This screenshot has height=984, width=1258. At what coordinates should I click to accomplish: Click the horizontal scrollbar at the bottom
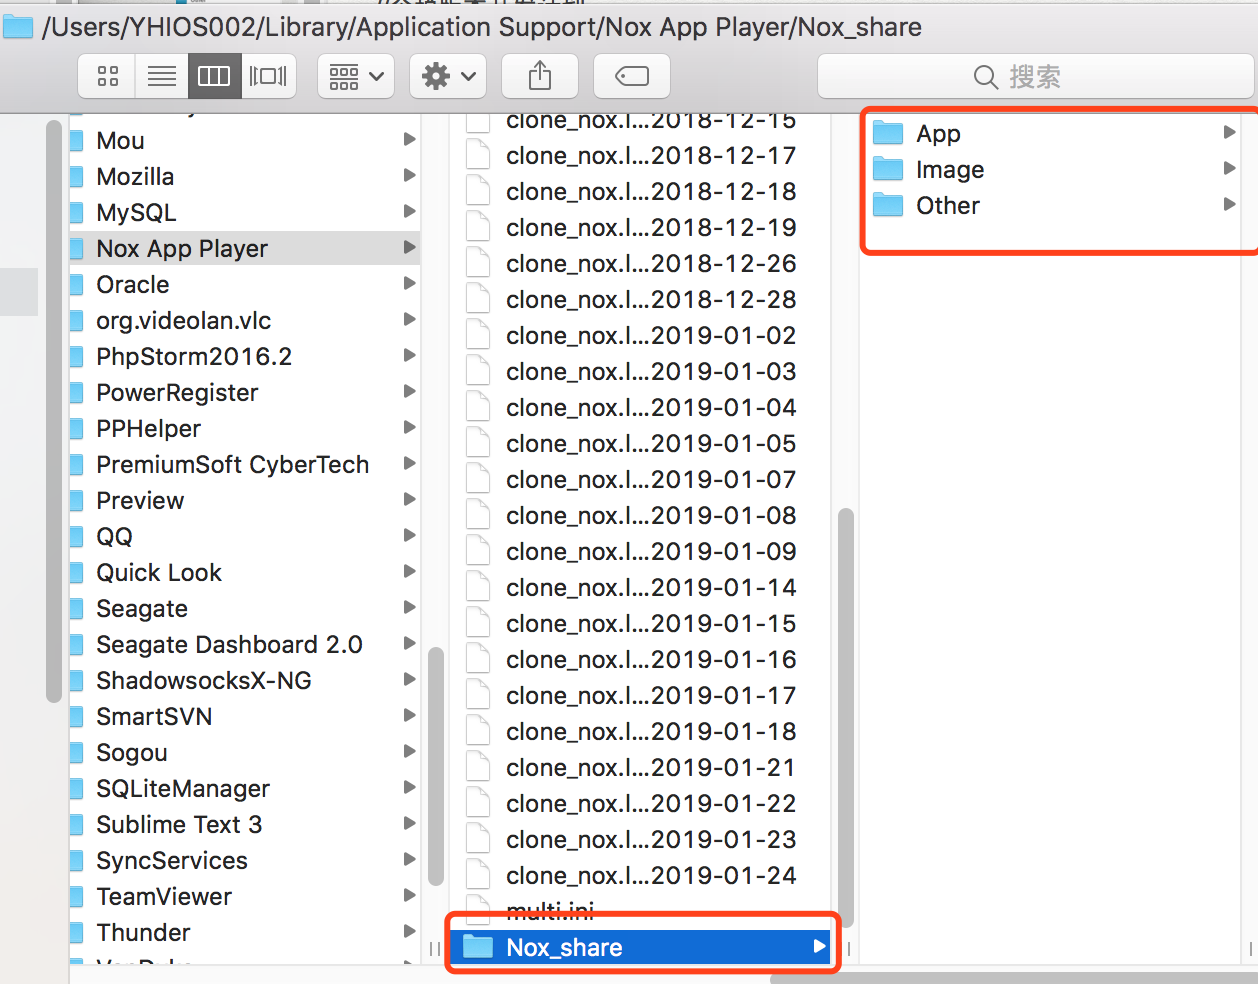(x=1013, y=978)
